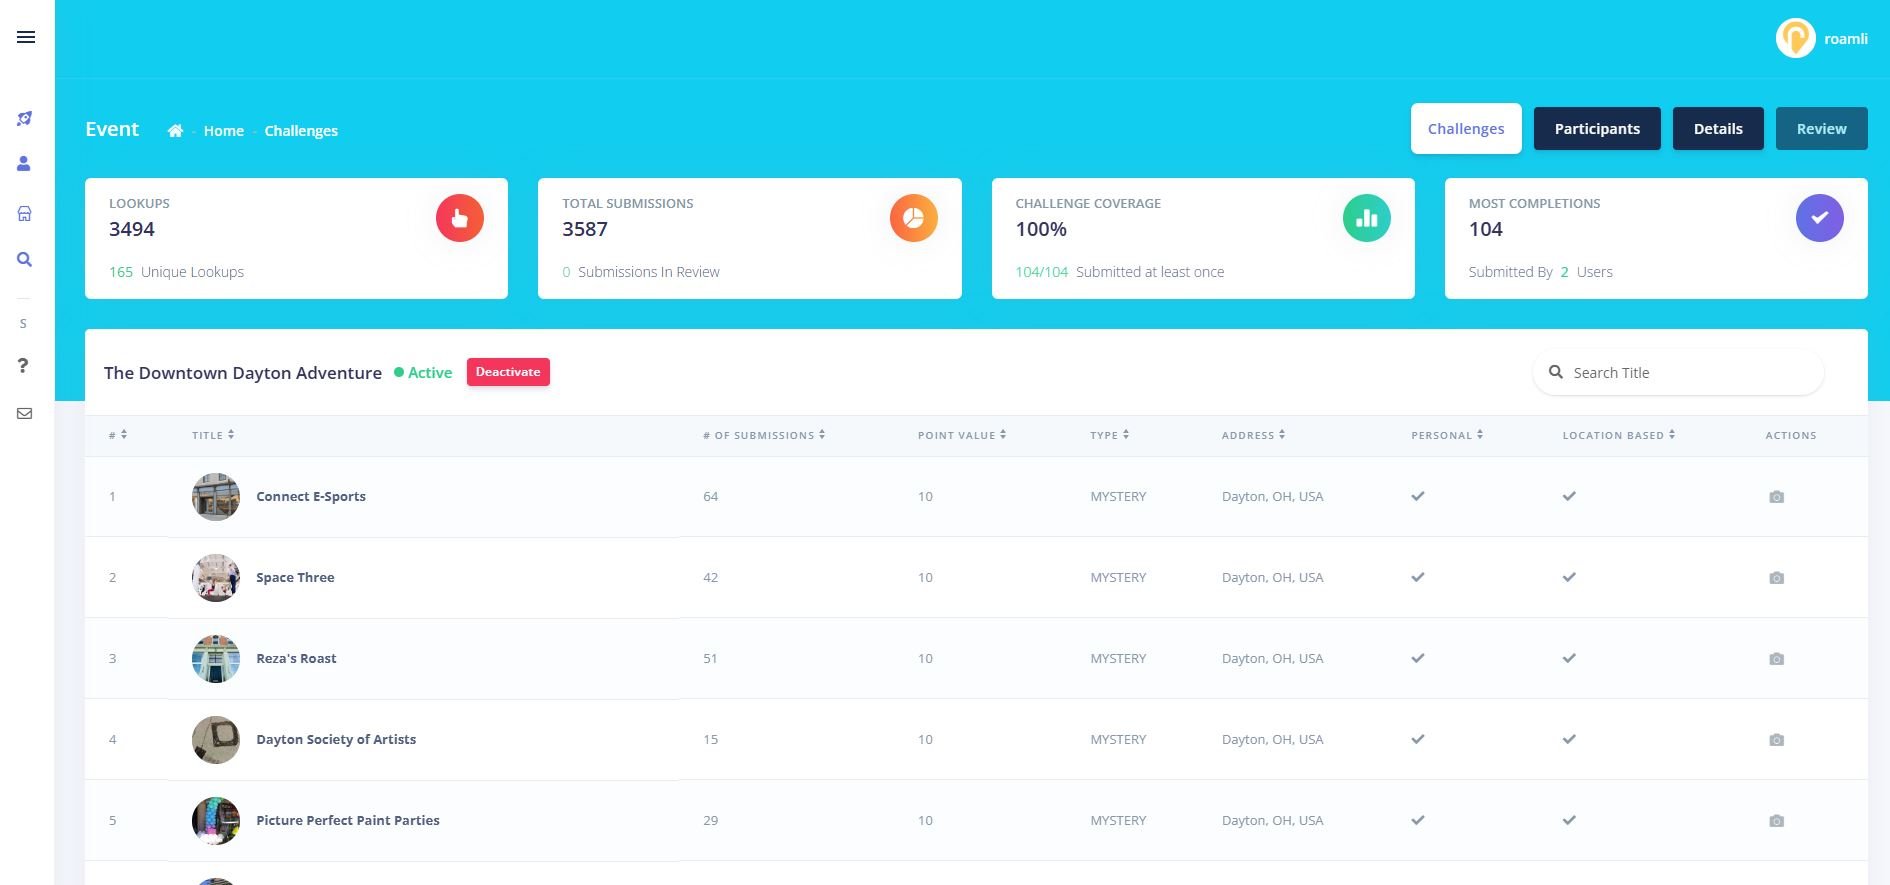Click camera action icon for Reza's Roast
This screenshot has height=885, width=1890.
tap(1776, 659)
